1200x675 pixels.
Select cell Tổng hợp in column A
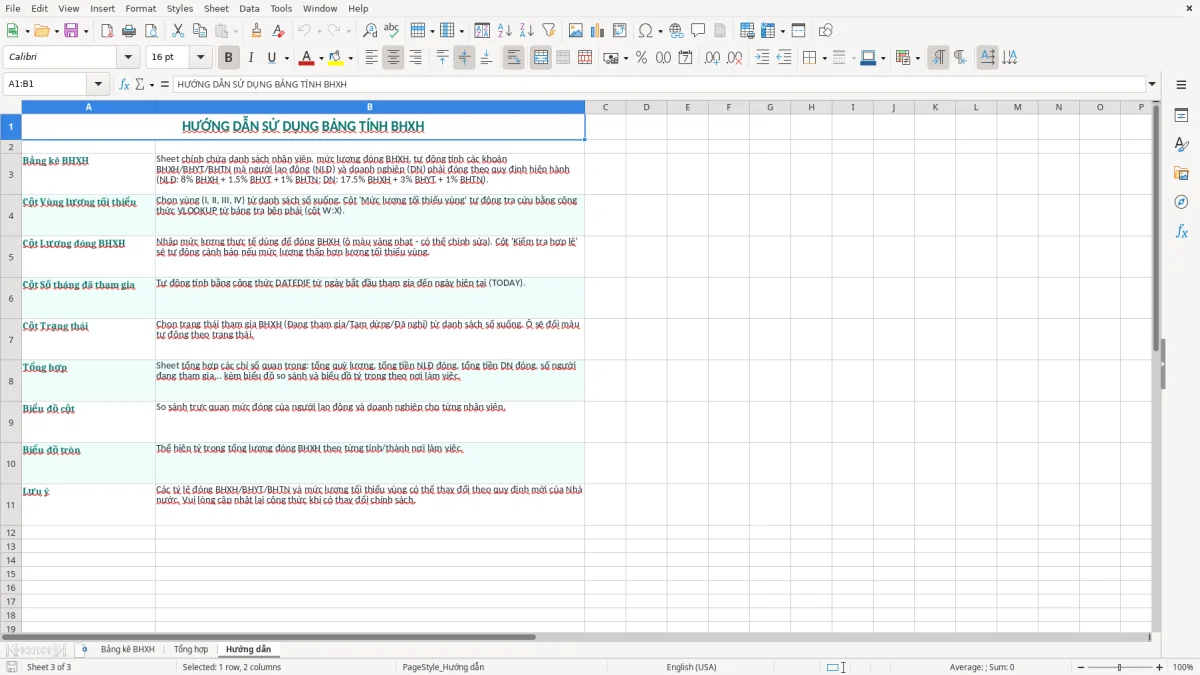(x=88, y=381)
